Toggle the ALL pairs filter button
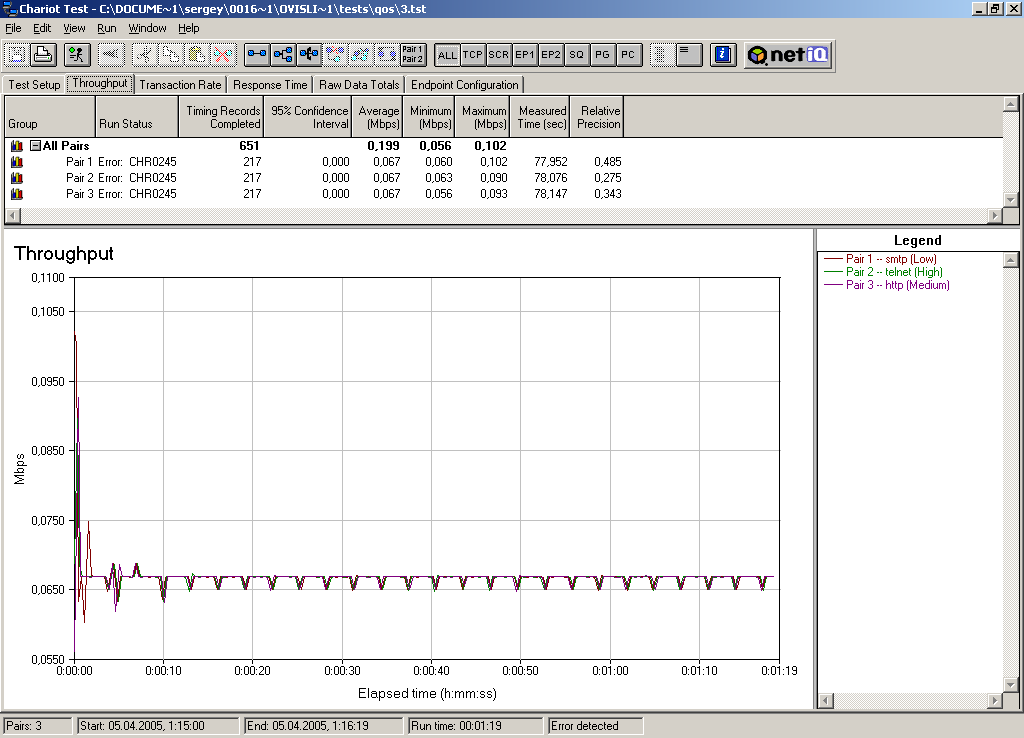This screenshot has height=738, width=1024. coord(447,55)
